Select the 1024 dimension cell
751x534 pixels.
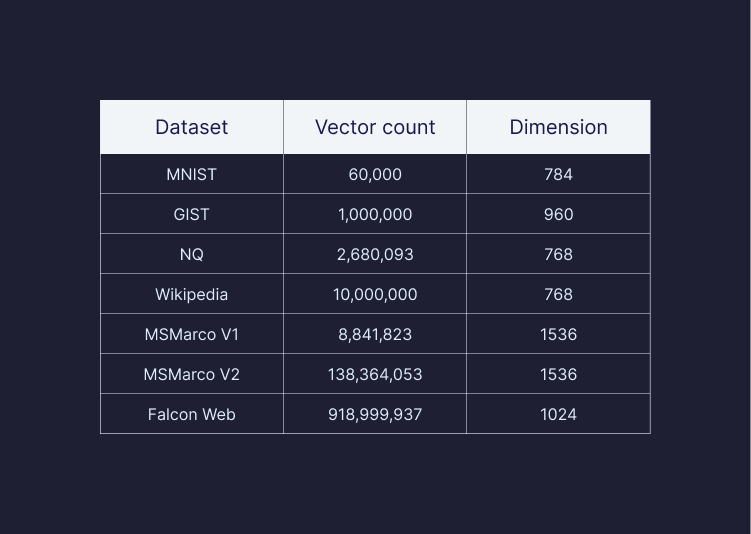[558, 414]
